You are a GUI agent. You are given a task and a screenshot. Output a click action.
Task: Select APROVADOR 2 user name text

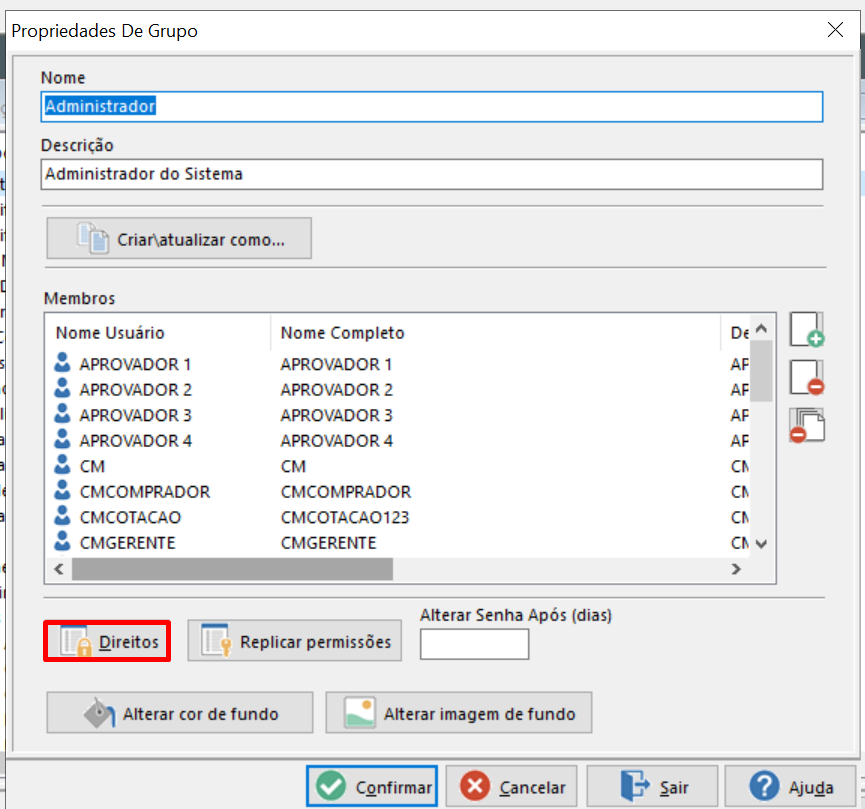coord(136,390)
